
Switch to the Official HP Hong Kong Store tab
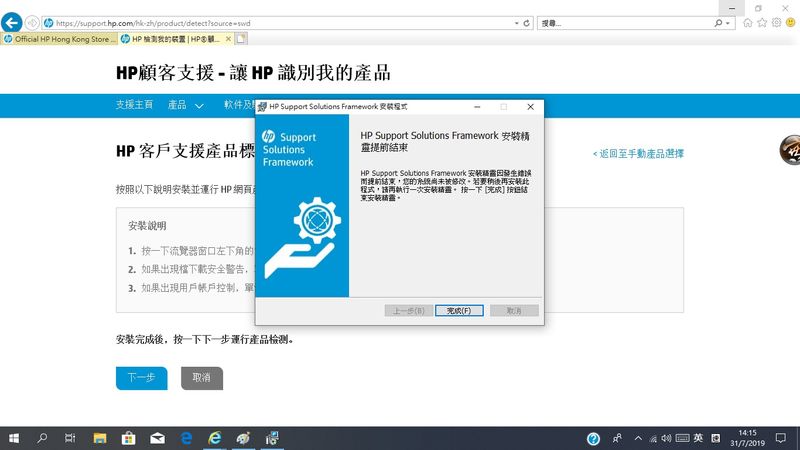pyautogui.click(x=59, y=39)
